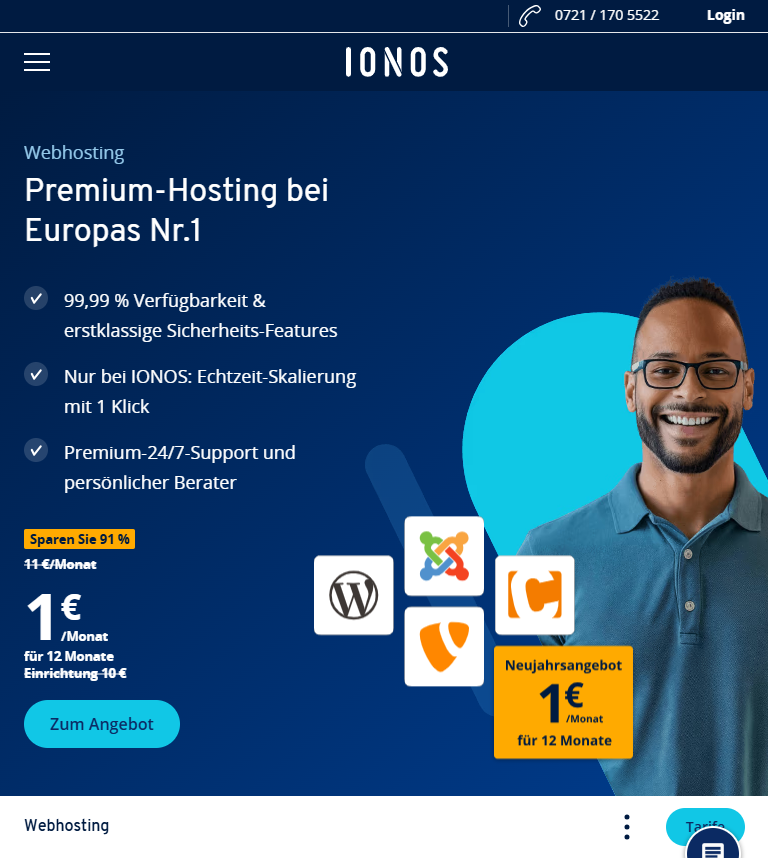Click the checkmark beside Premium-24/7-Support

point(36,451)
